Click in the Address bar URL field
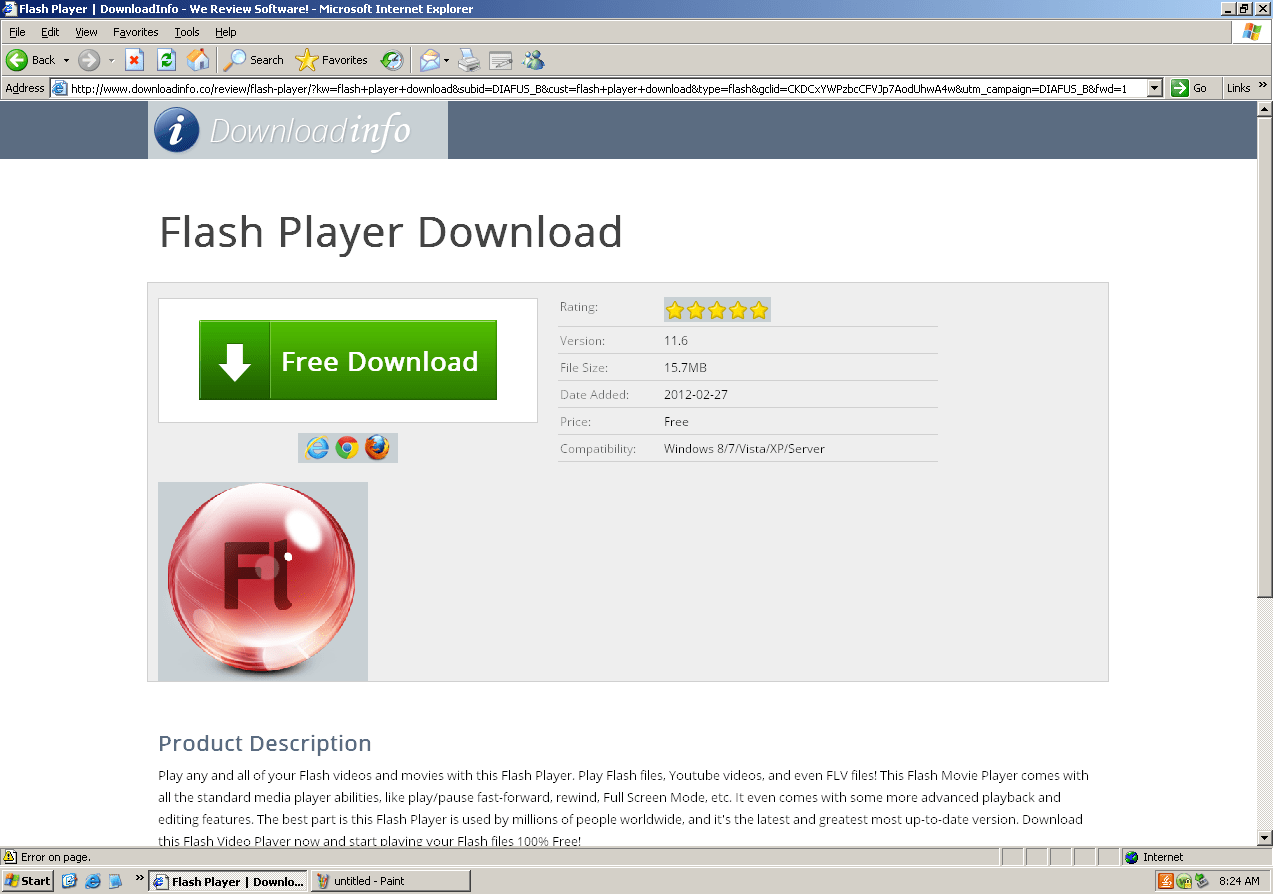This screenshot has height=894, width=1273. pos(597,88)
